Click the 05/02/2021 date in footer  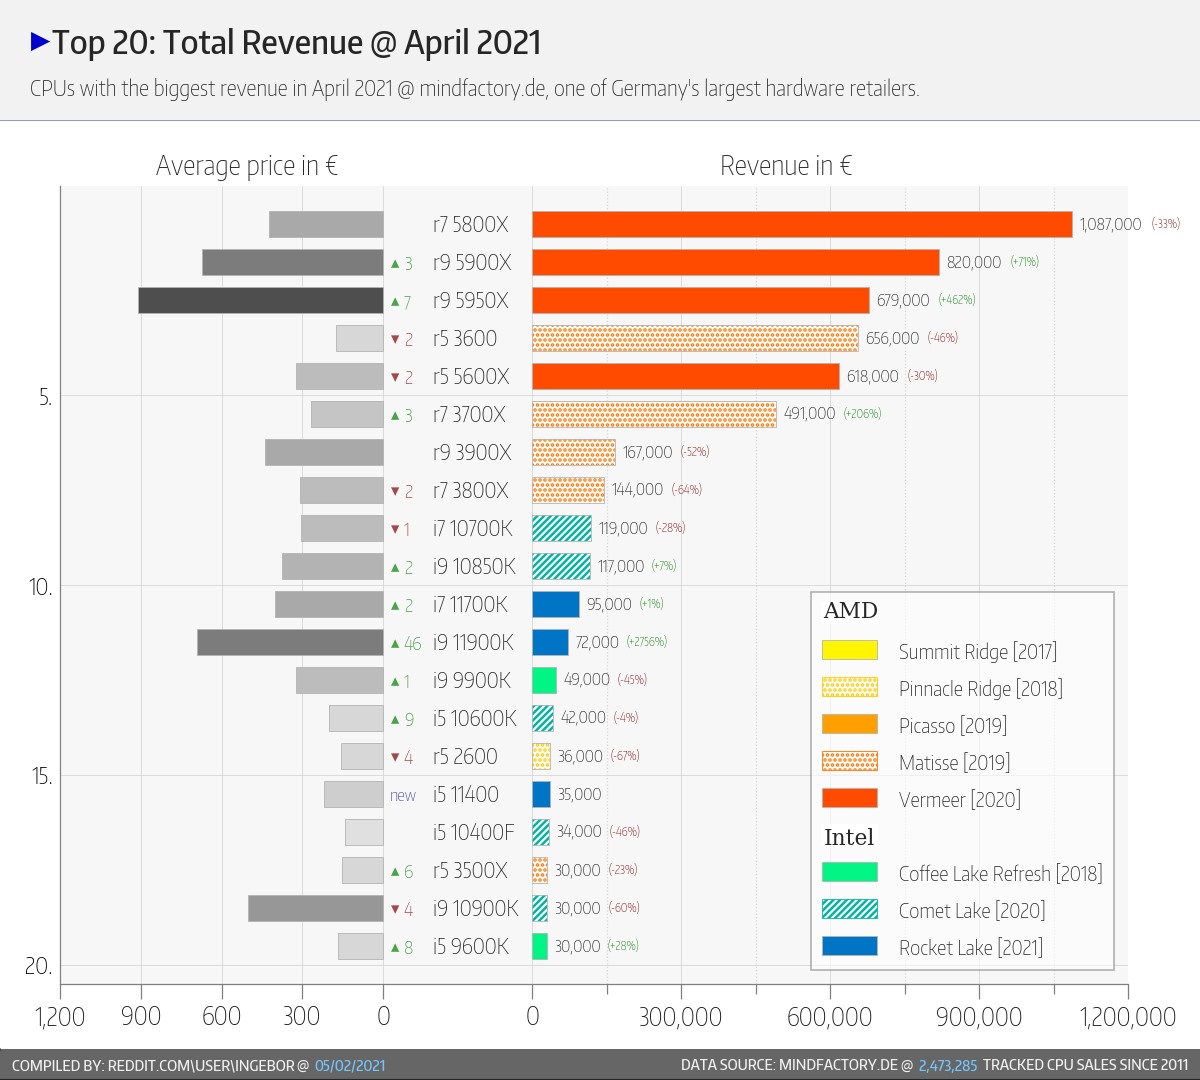click(x=350, y=1066)
